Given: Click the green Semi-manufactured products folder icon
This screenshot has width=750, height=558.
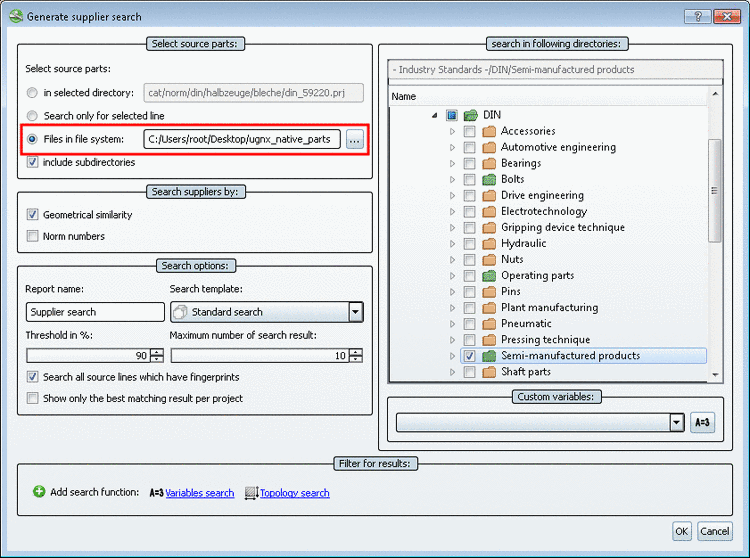Looking at the screenshot, I should click(x=489, y=356).
